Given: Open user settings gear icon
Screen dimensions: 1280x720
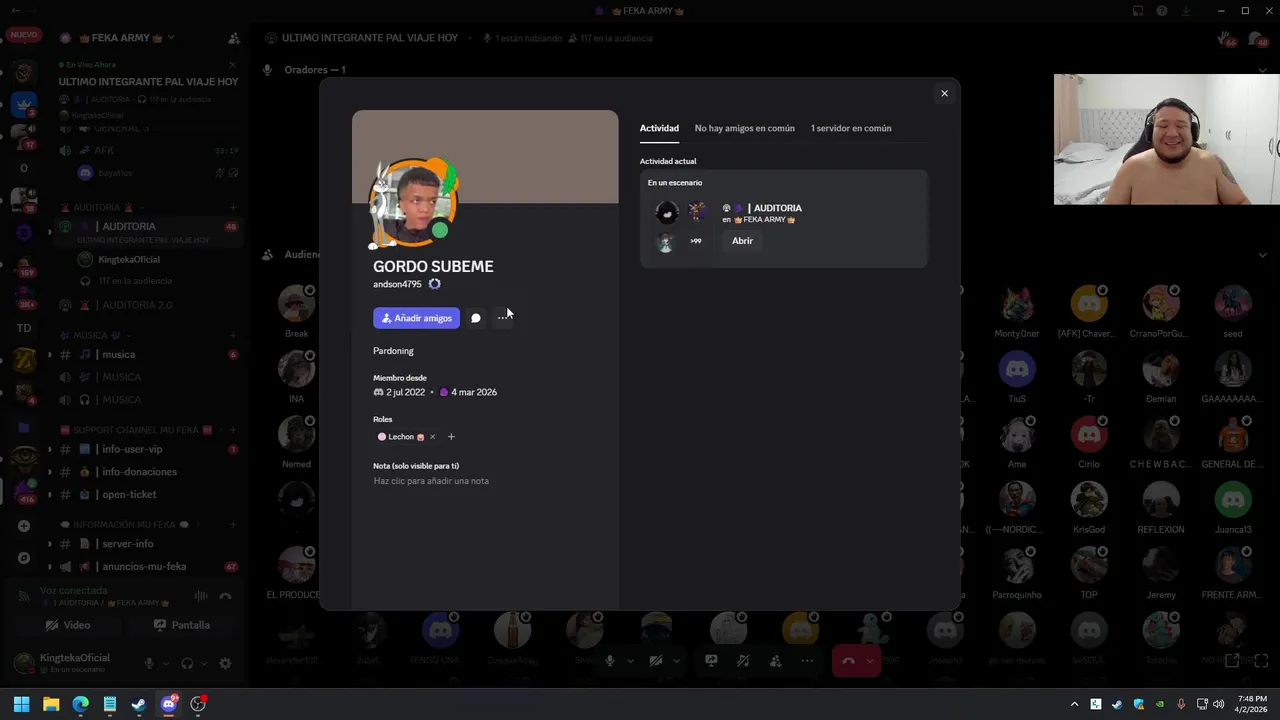Looking at the screenshot, I should tap(225, 663).
